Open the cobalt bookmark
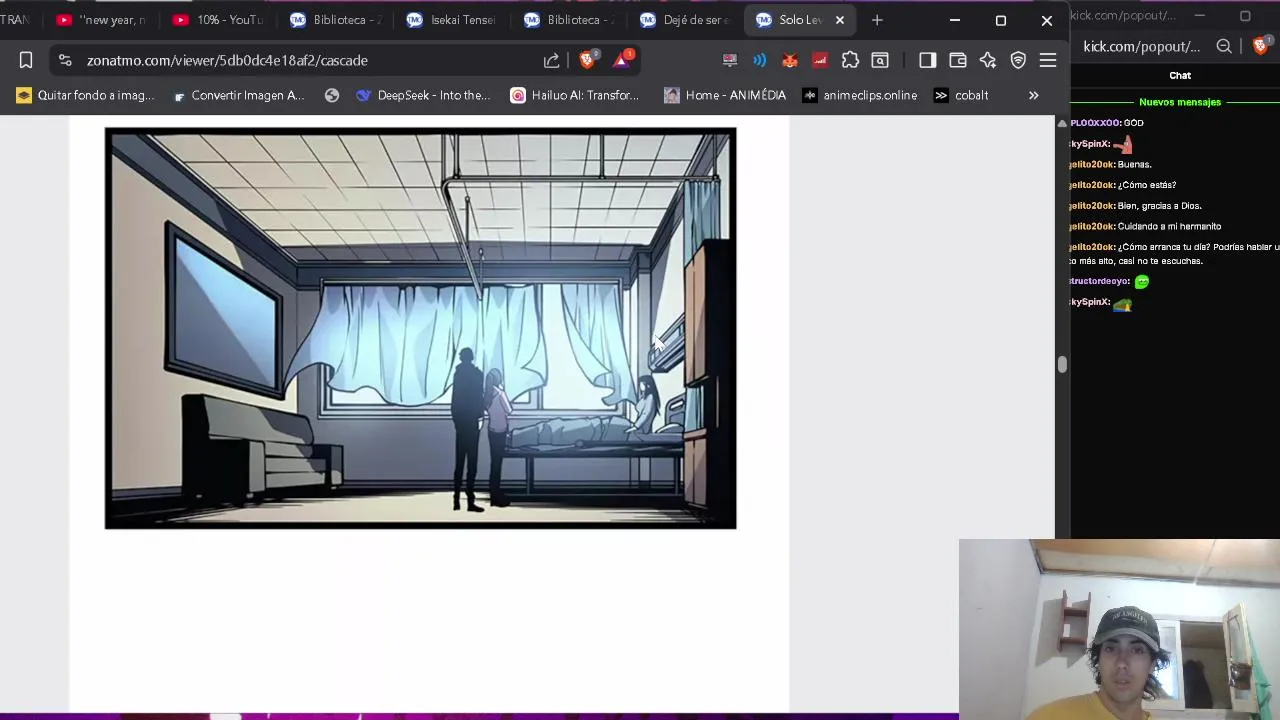 961,95
